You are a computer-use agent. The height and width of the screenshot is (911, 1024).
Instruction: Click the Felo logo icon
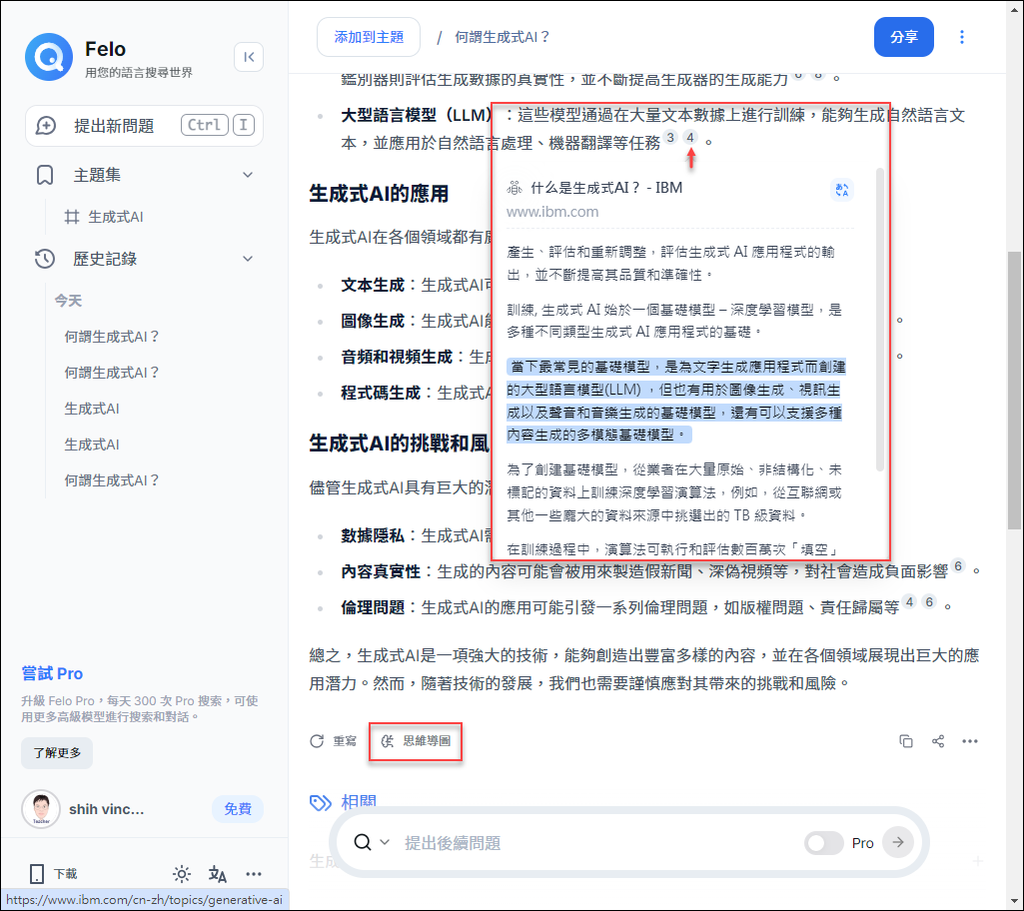pyautogui.click(x=49, y=57)
